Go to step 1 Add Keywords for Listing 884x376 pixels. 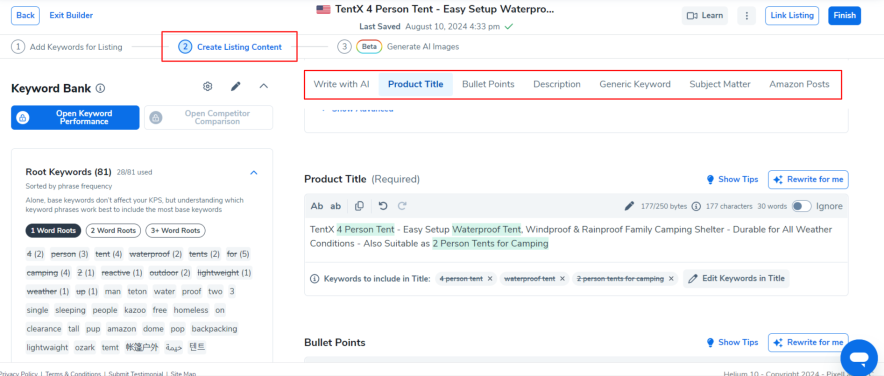[x=67, y=47]
